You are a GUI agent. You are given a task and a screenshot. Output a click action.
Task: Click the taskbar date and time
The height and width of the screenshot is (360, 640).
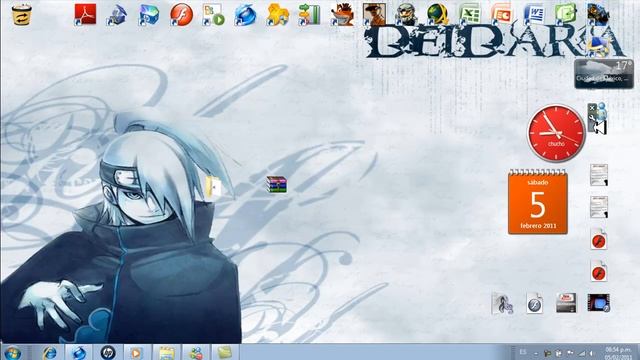pos(618,353)
